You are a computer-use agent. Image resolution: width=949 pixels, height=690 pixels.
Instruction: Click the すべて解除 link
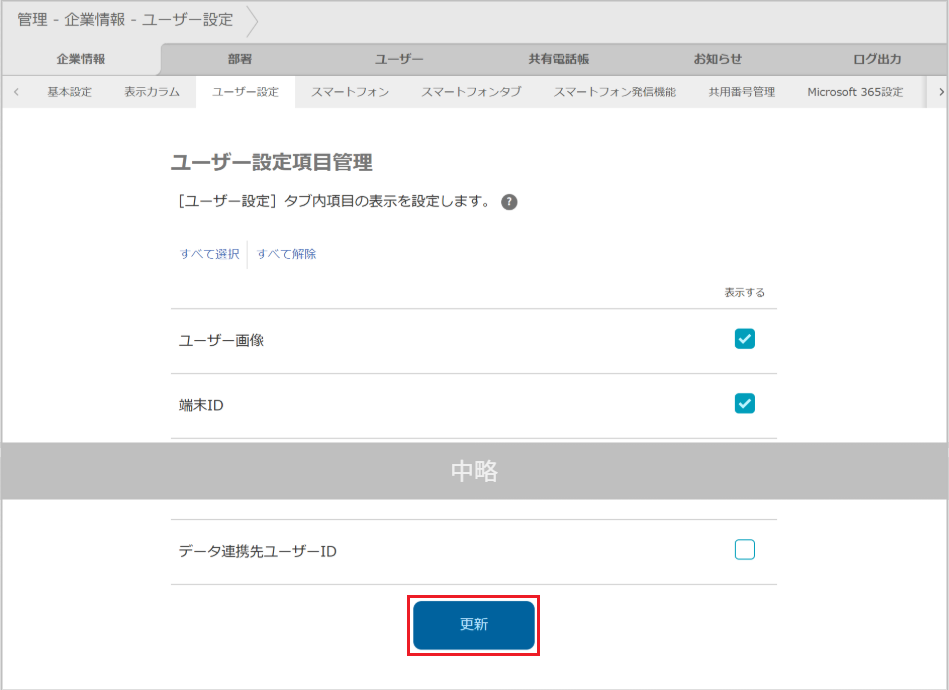tap(285, 254)
